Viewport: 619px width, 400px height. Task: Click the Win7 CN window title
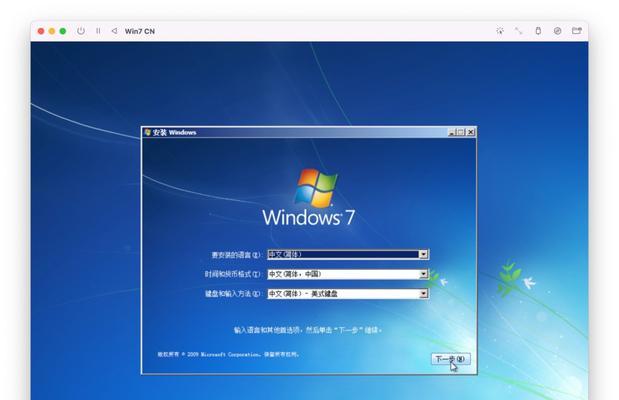click(x=140, y=31)
